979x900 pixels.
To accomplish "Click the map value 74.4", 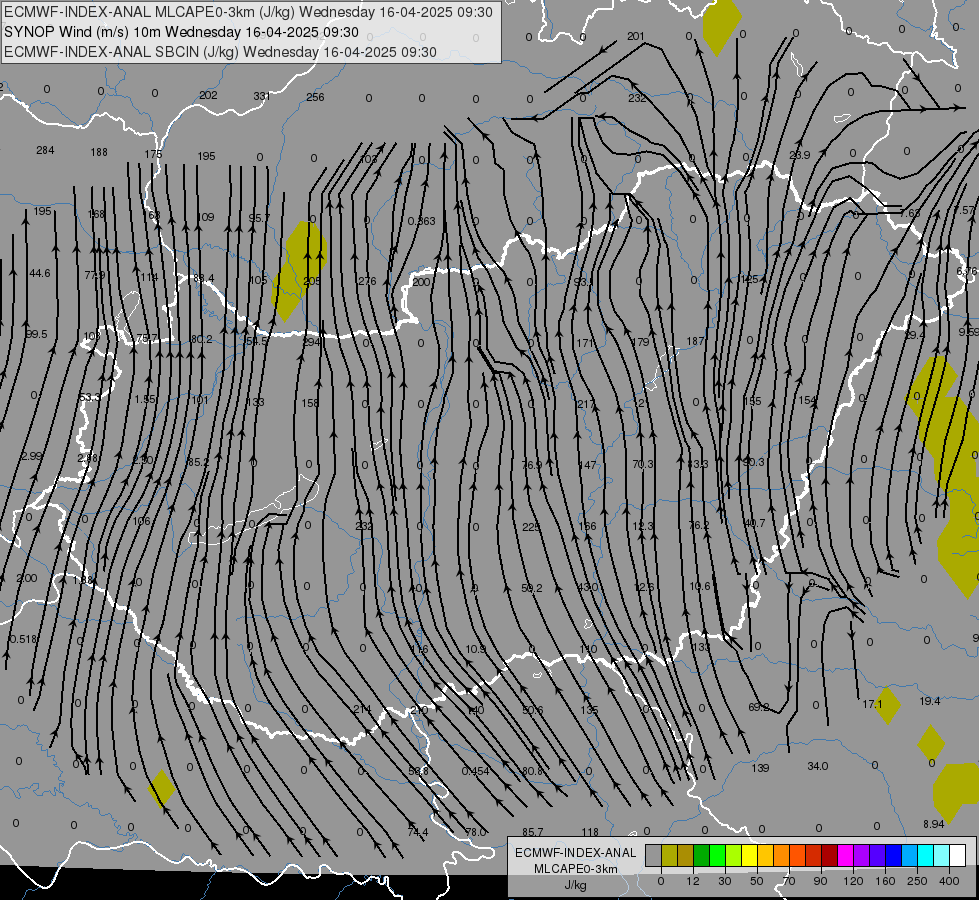I will click(x=418, y=832).
